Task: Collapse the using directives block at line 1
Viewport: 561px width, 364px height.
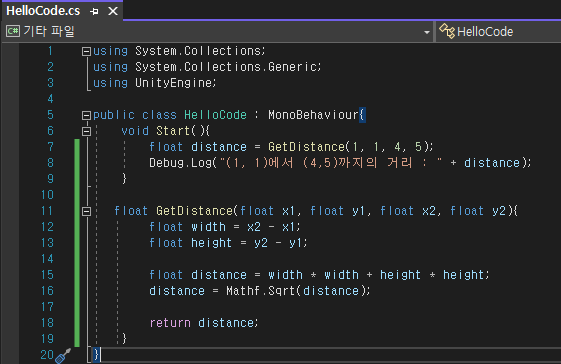Action: point(86,52)
